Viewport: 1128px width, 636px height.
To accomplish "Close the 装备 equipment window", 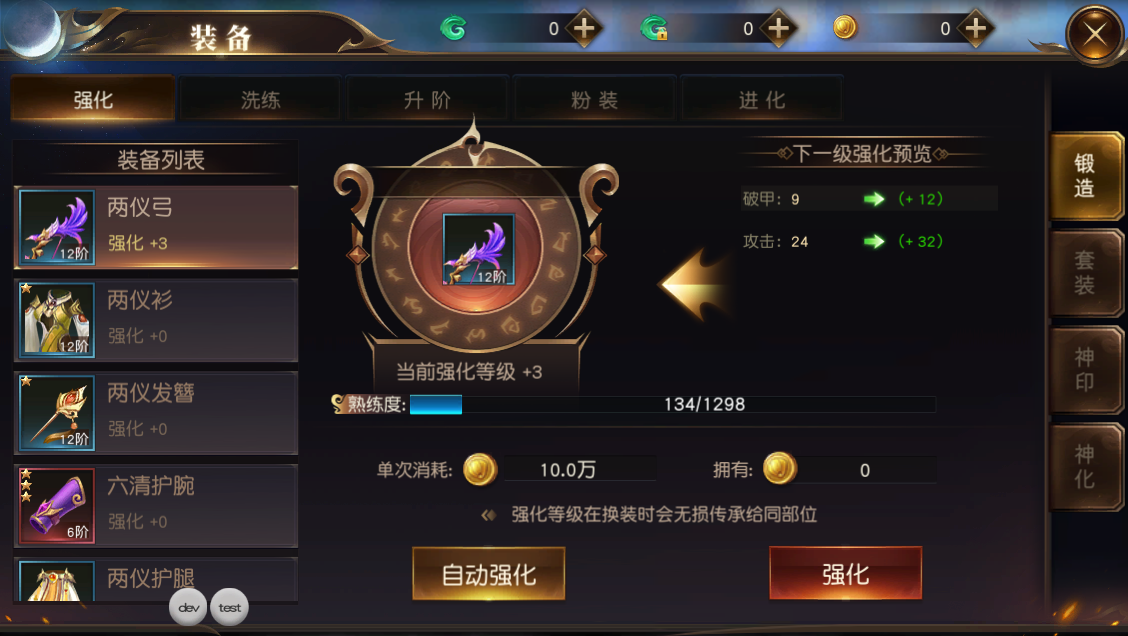I will tap(1095, 34).
